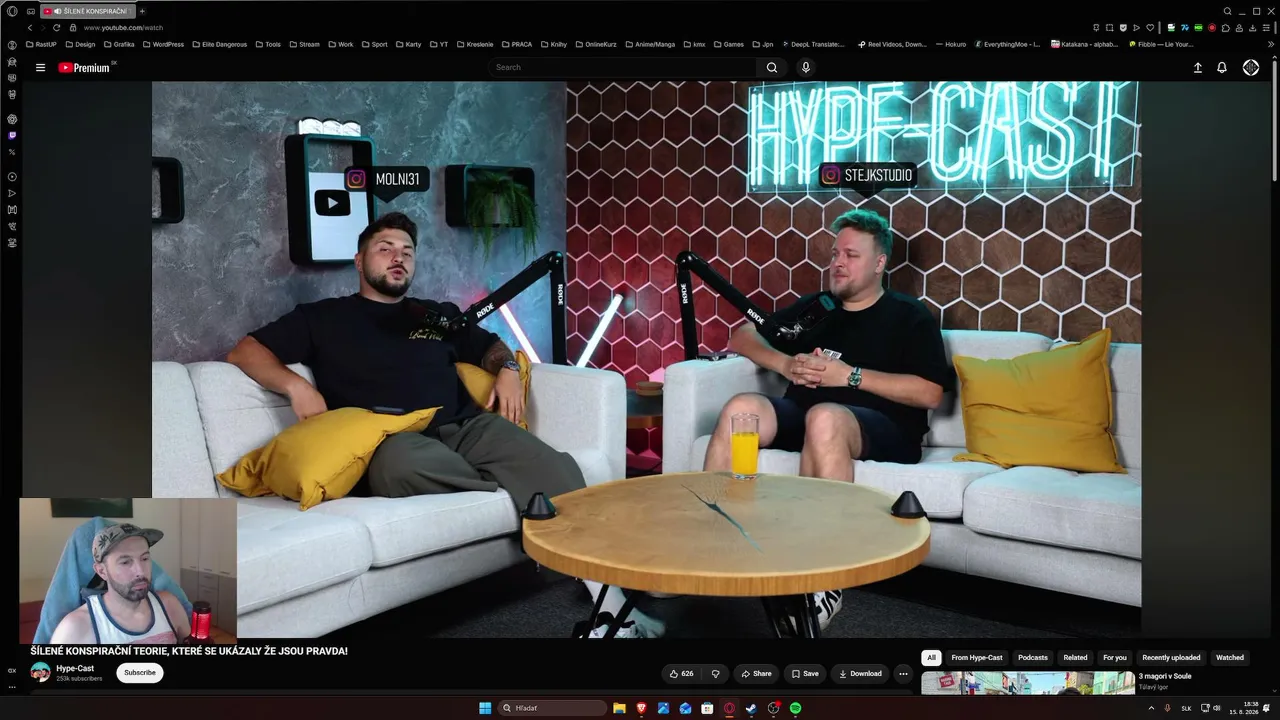Screen dimensions: 1280x720
Task: Click the video player to pause
Action: coord(646,360)
